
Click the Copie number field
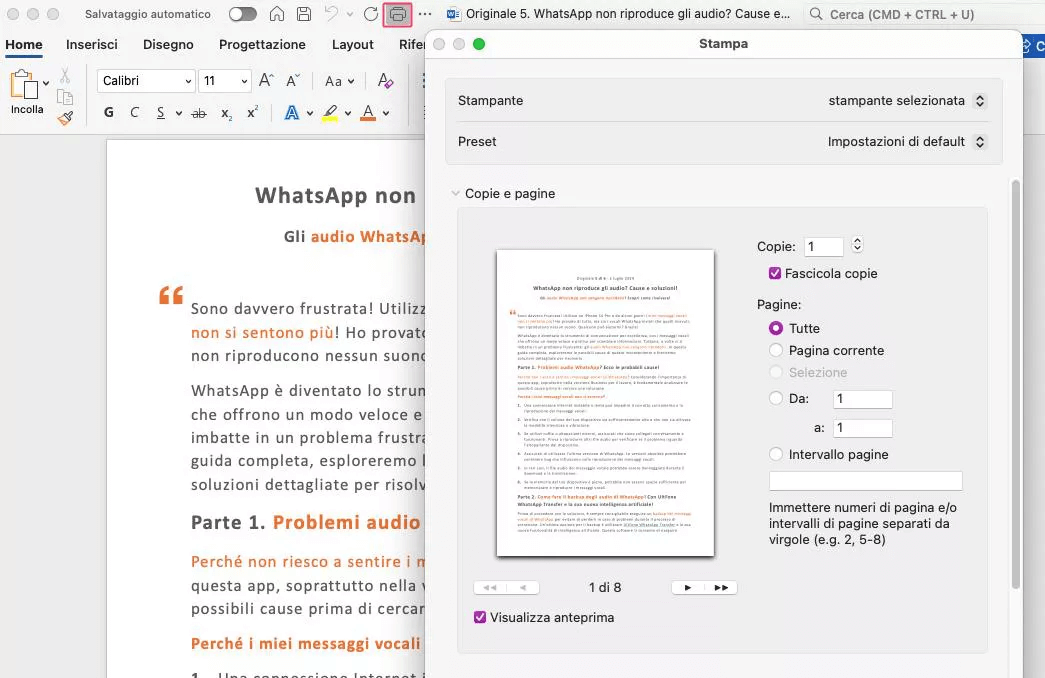pos(824,247)
